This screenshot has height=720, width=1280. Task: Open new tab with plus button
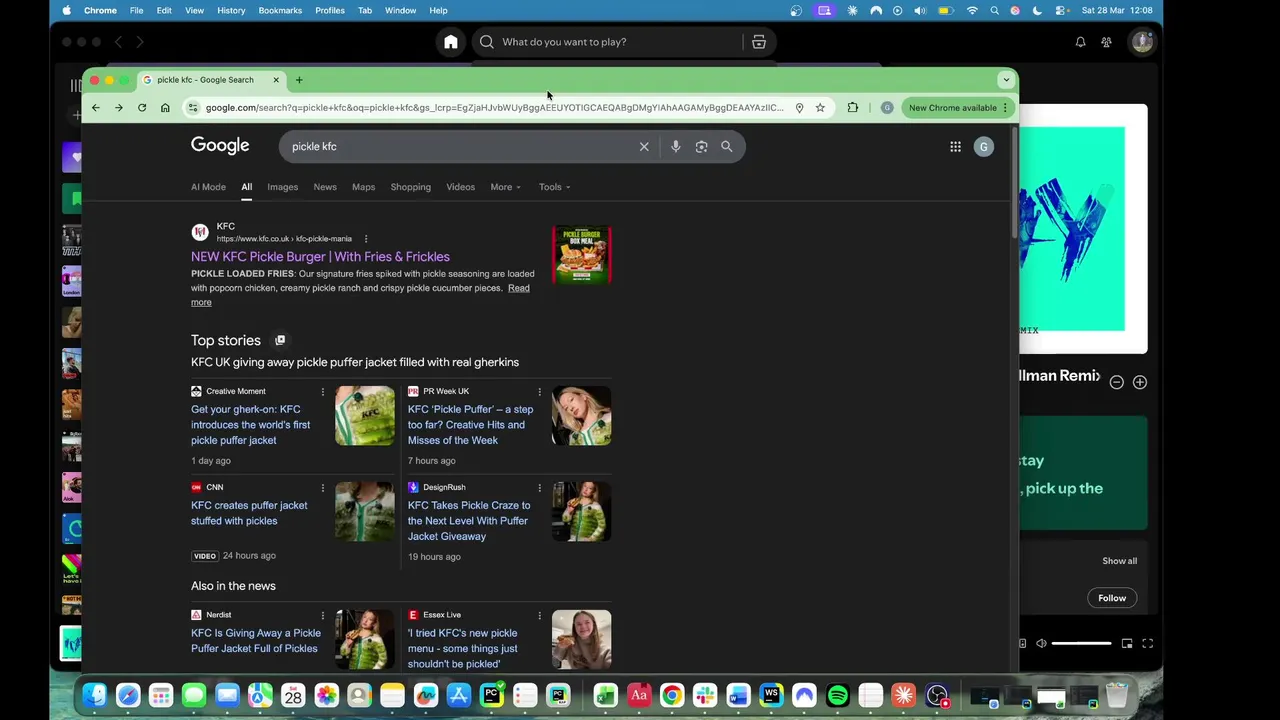pyautogui.click(x=298, y=80)
